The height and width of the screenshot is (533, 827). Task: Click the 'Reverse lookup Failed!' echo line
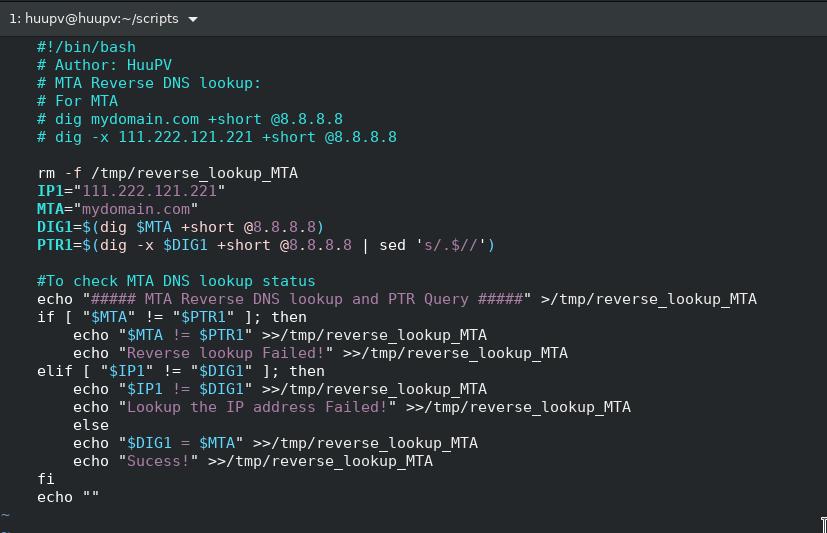point(321,353)
